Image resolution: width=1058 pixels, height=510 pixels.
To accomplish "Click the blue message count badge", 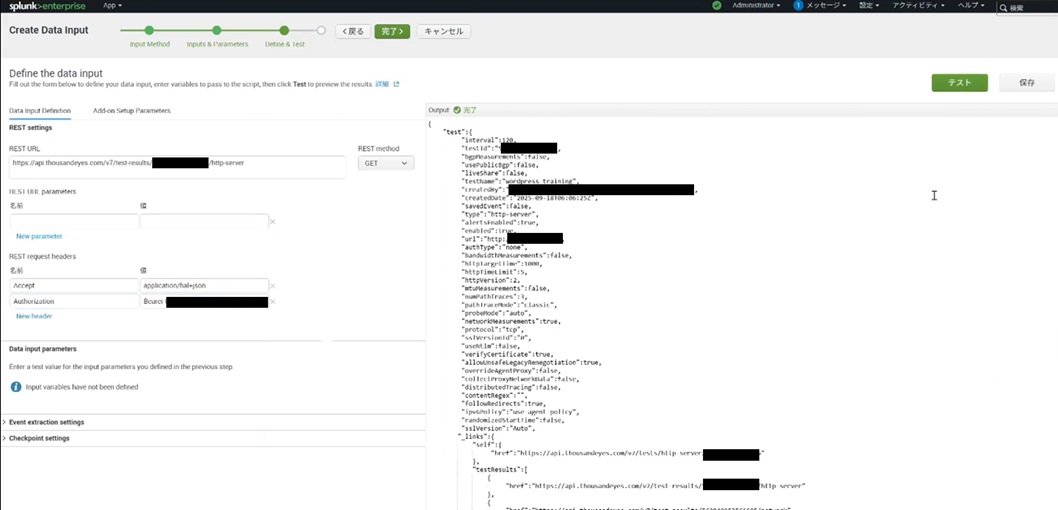I will 798,6.
